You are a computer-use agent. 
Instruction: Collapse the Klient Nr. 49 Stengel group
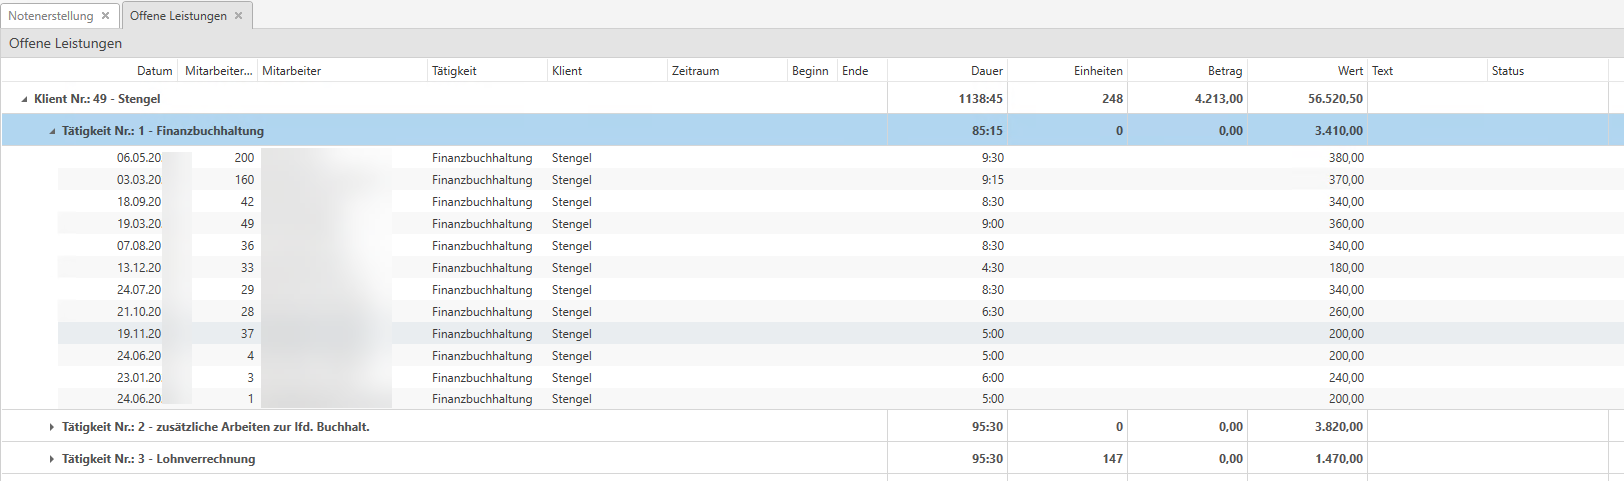pyautogui.click(x=24, y=99)
